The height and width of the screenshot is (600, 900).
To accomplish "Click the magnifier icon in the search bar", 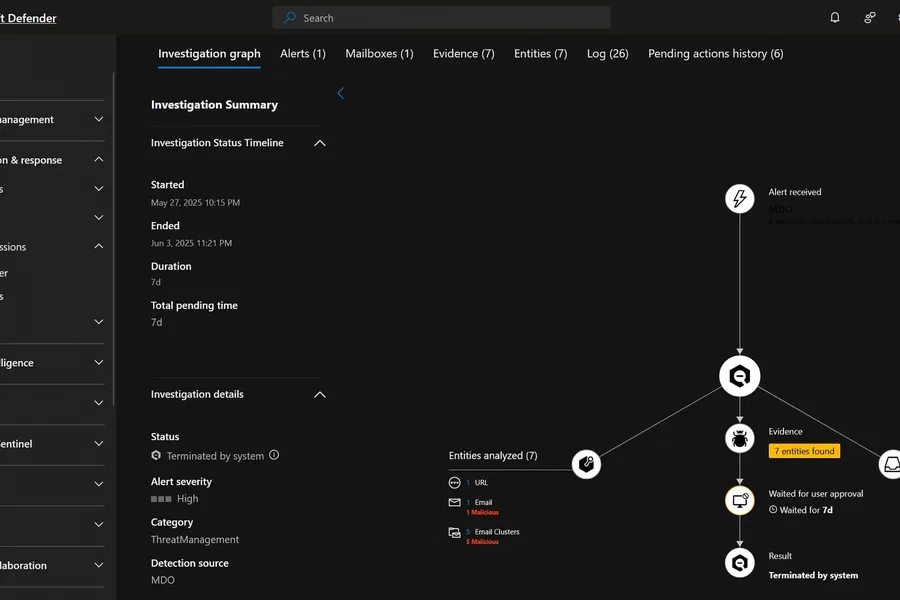I will pos(290,18).
